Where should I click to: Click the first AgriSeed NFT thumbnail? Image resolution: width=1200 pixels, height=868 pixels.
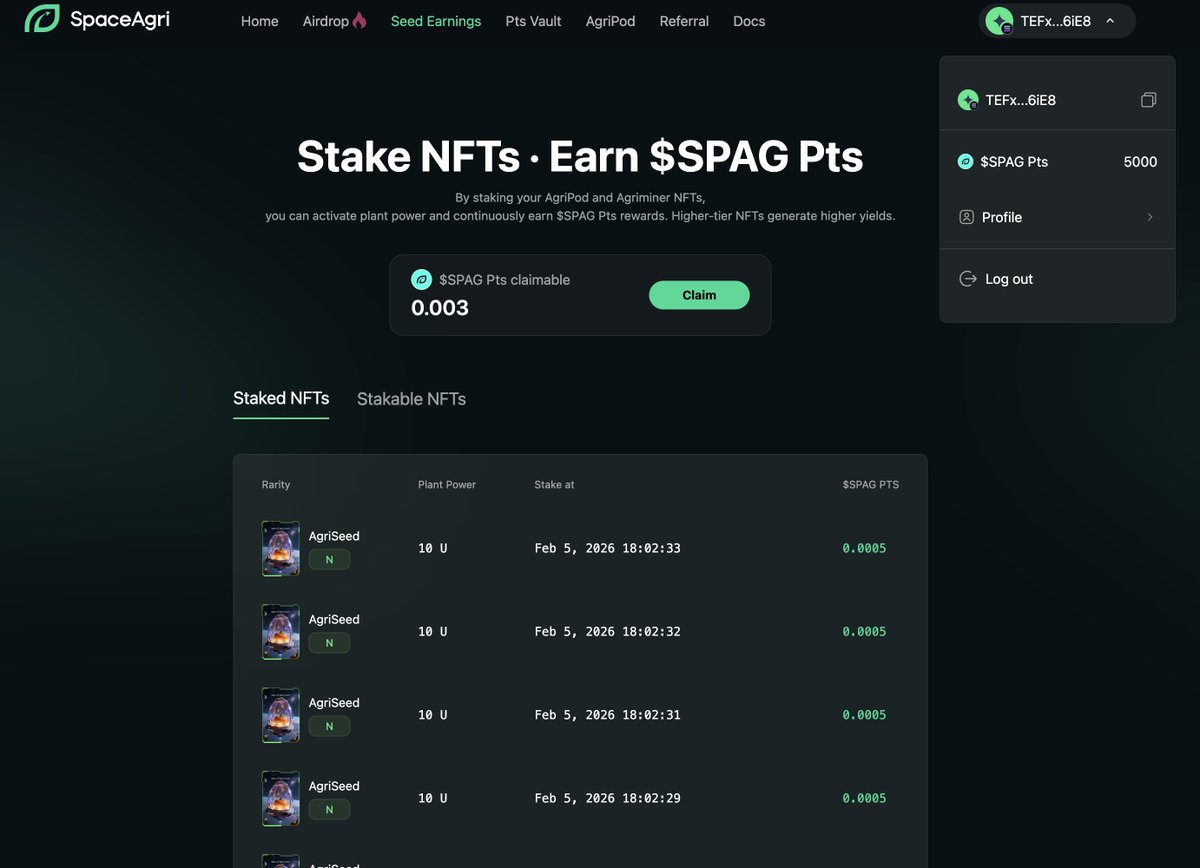tap(281, 548)
